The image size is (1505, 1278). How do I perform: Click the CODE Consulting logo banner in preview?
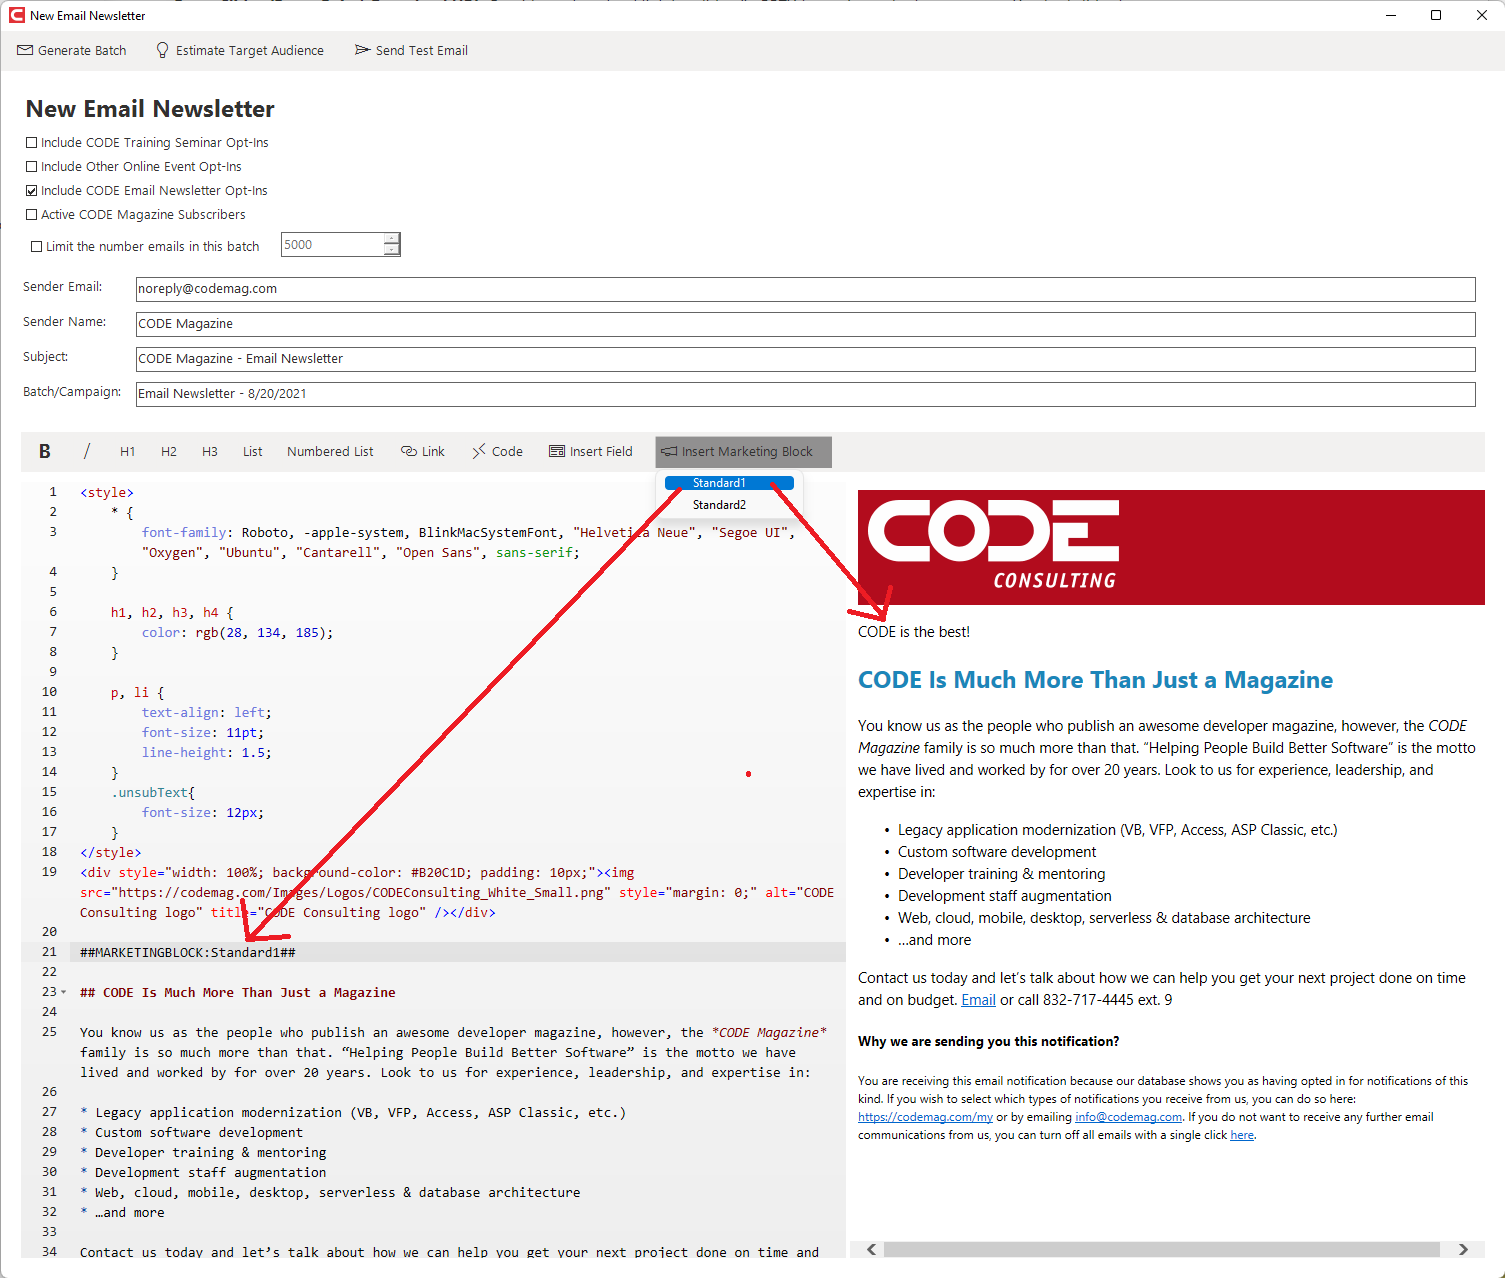1171,547
